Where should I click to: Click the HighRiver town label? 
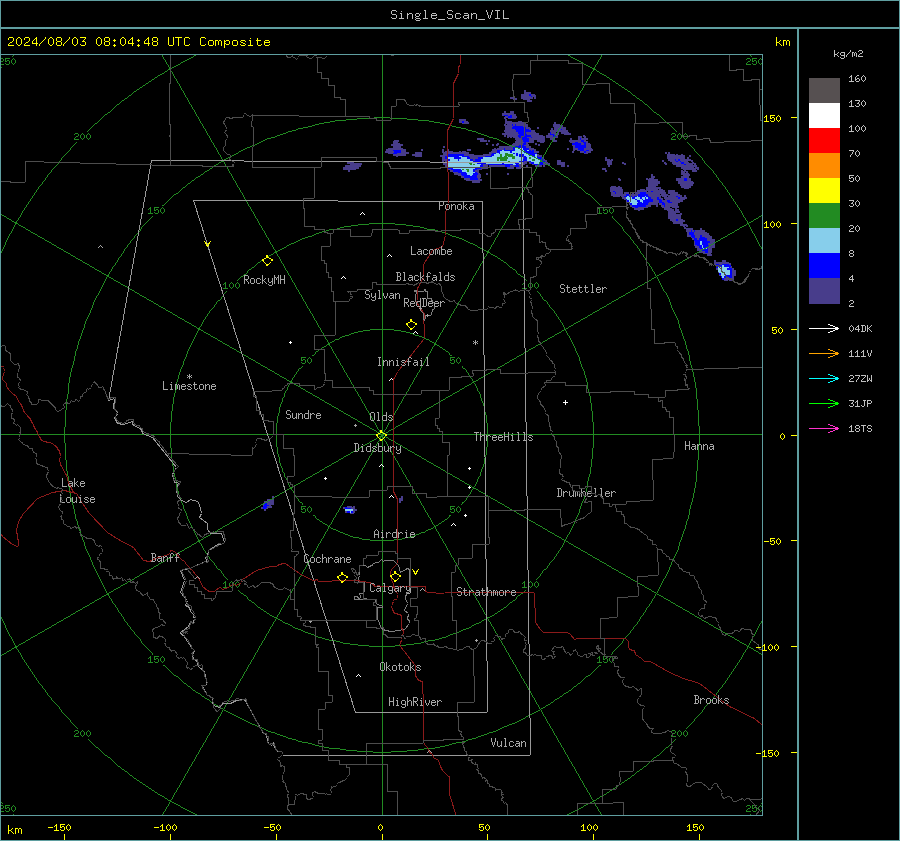click(x=415, y=702)
